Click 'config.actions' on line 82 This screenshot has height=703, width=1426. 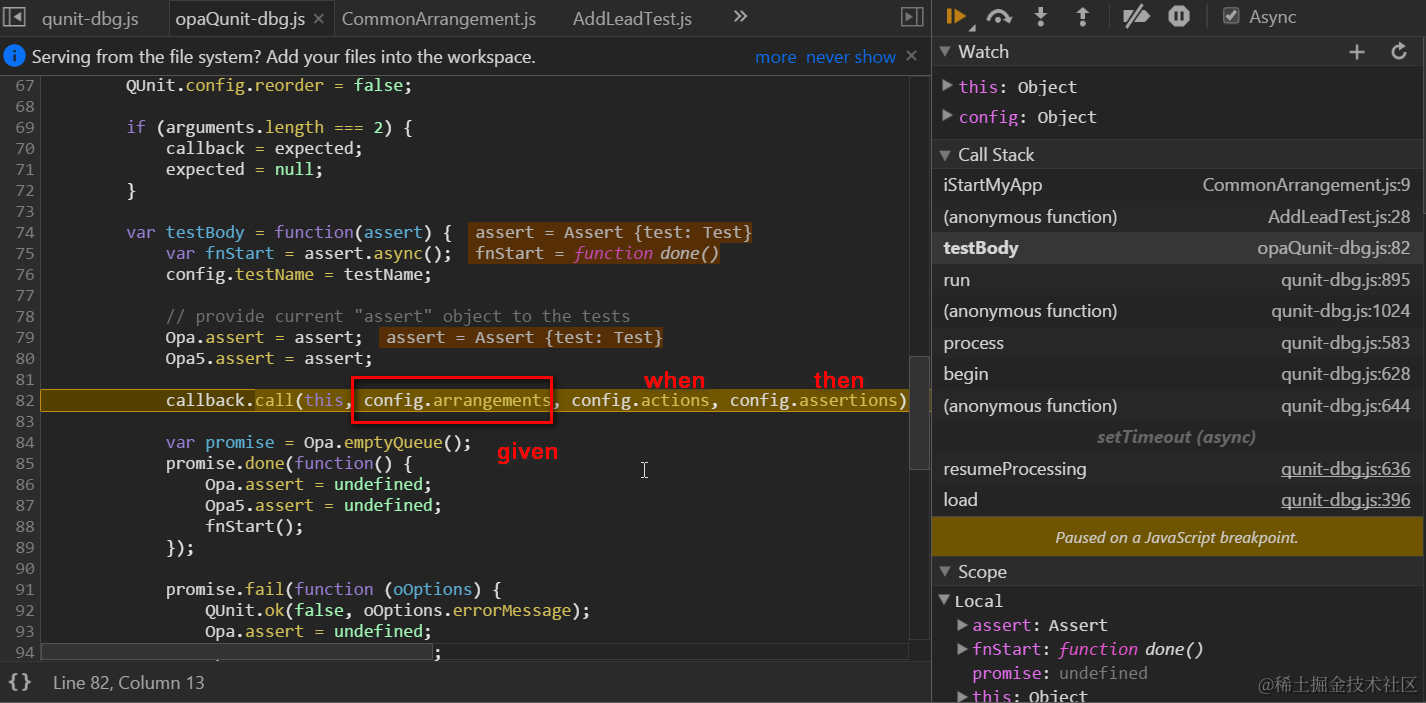(x=640, y=400)
